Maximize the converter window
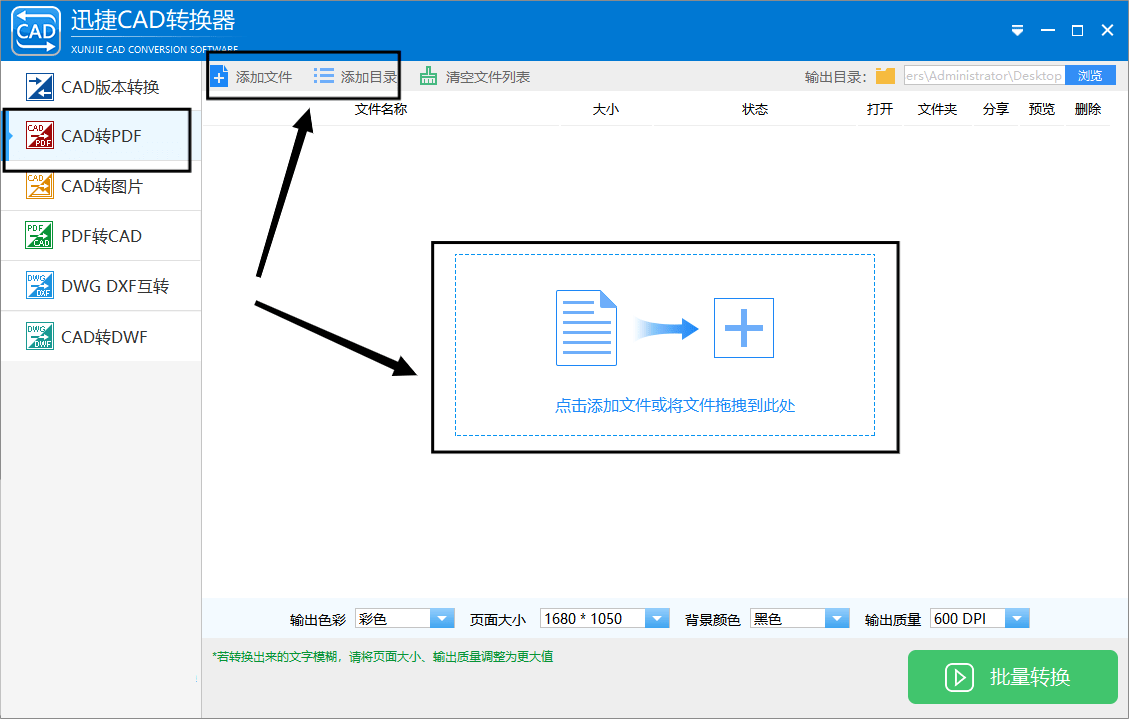 pos(1077,30)
